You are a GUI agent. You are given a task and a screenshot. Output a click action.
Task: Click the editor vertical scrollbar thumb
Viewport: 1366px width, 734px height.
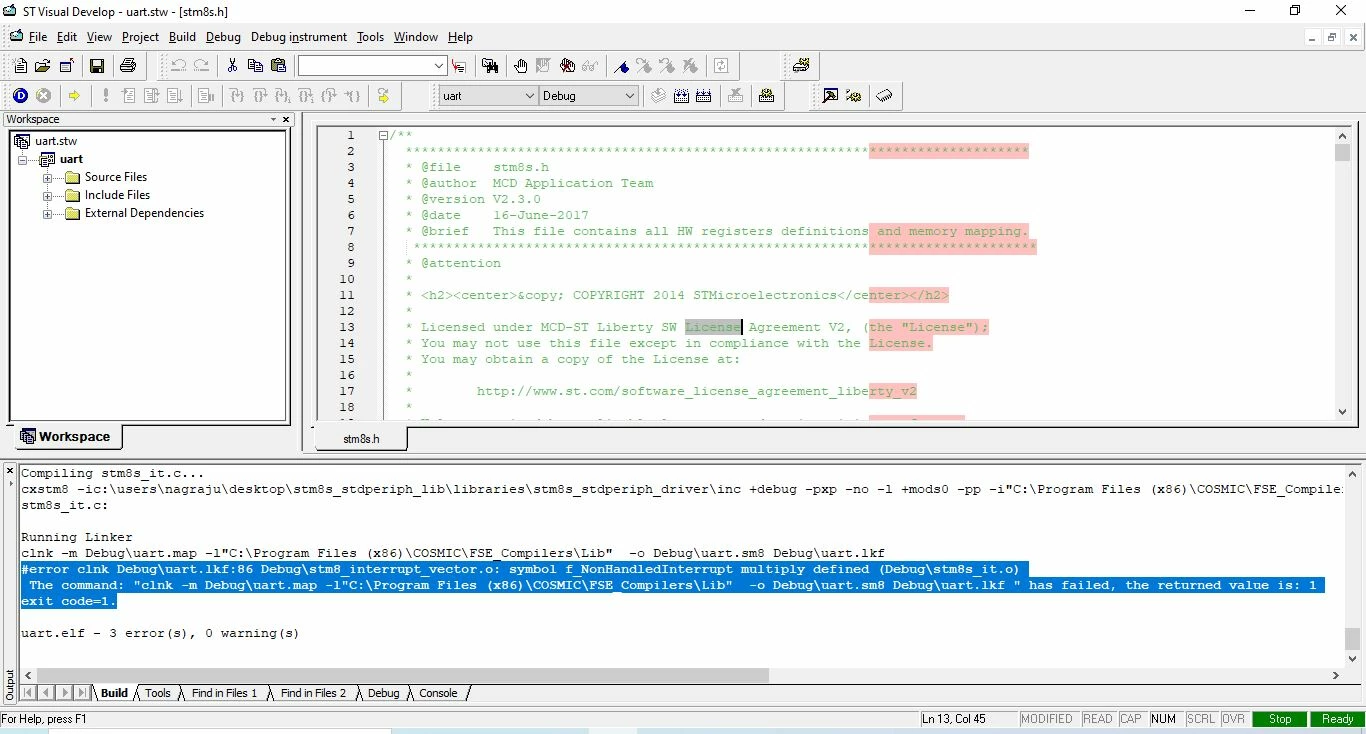click(1342, 152)
